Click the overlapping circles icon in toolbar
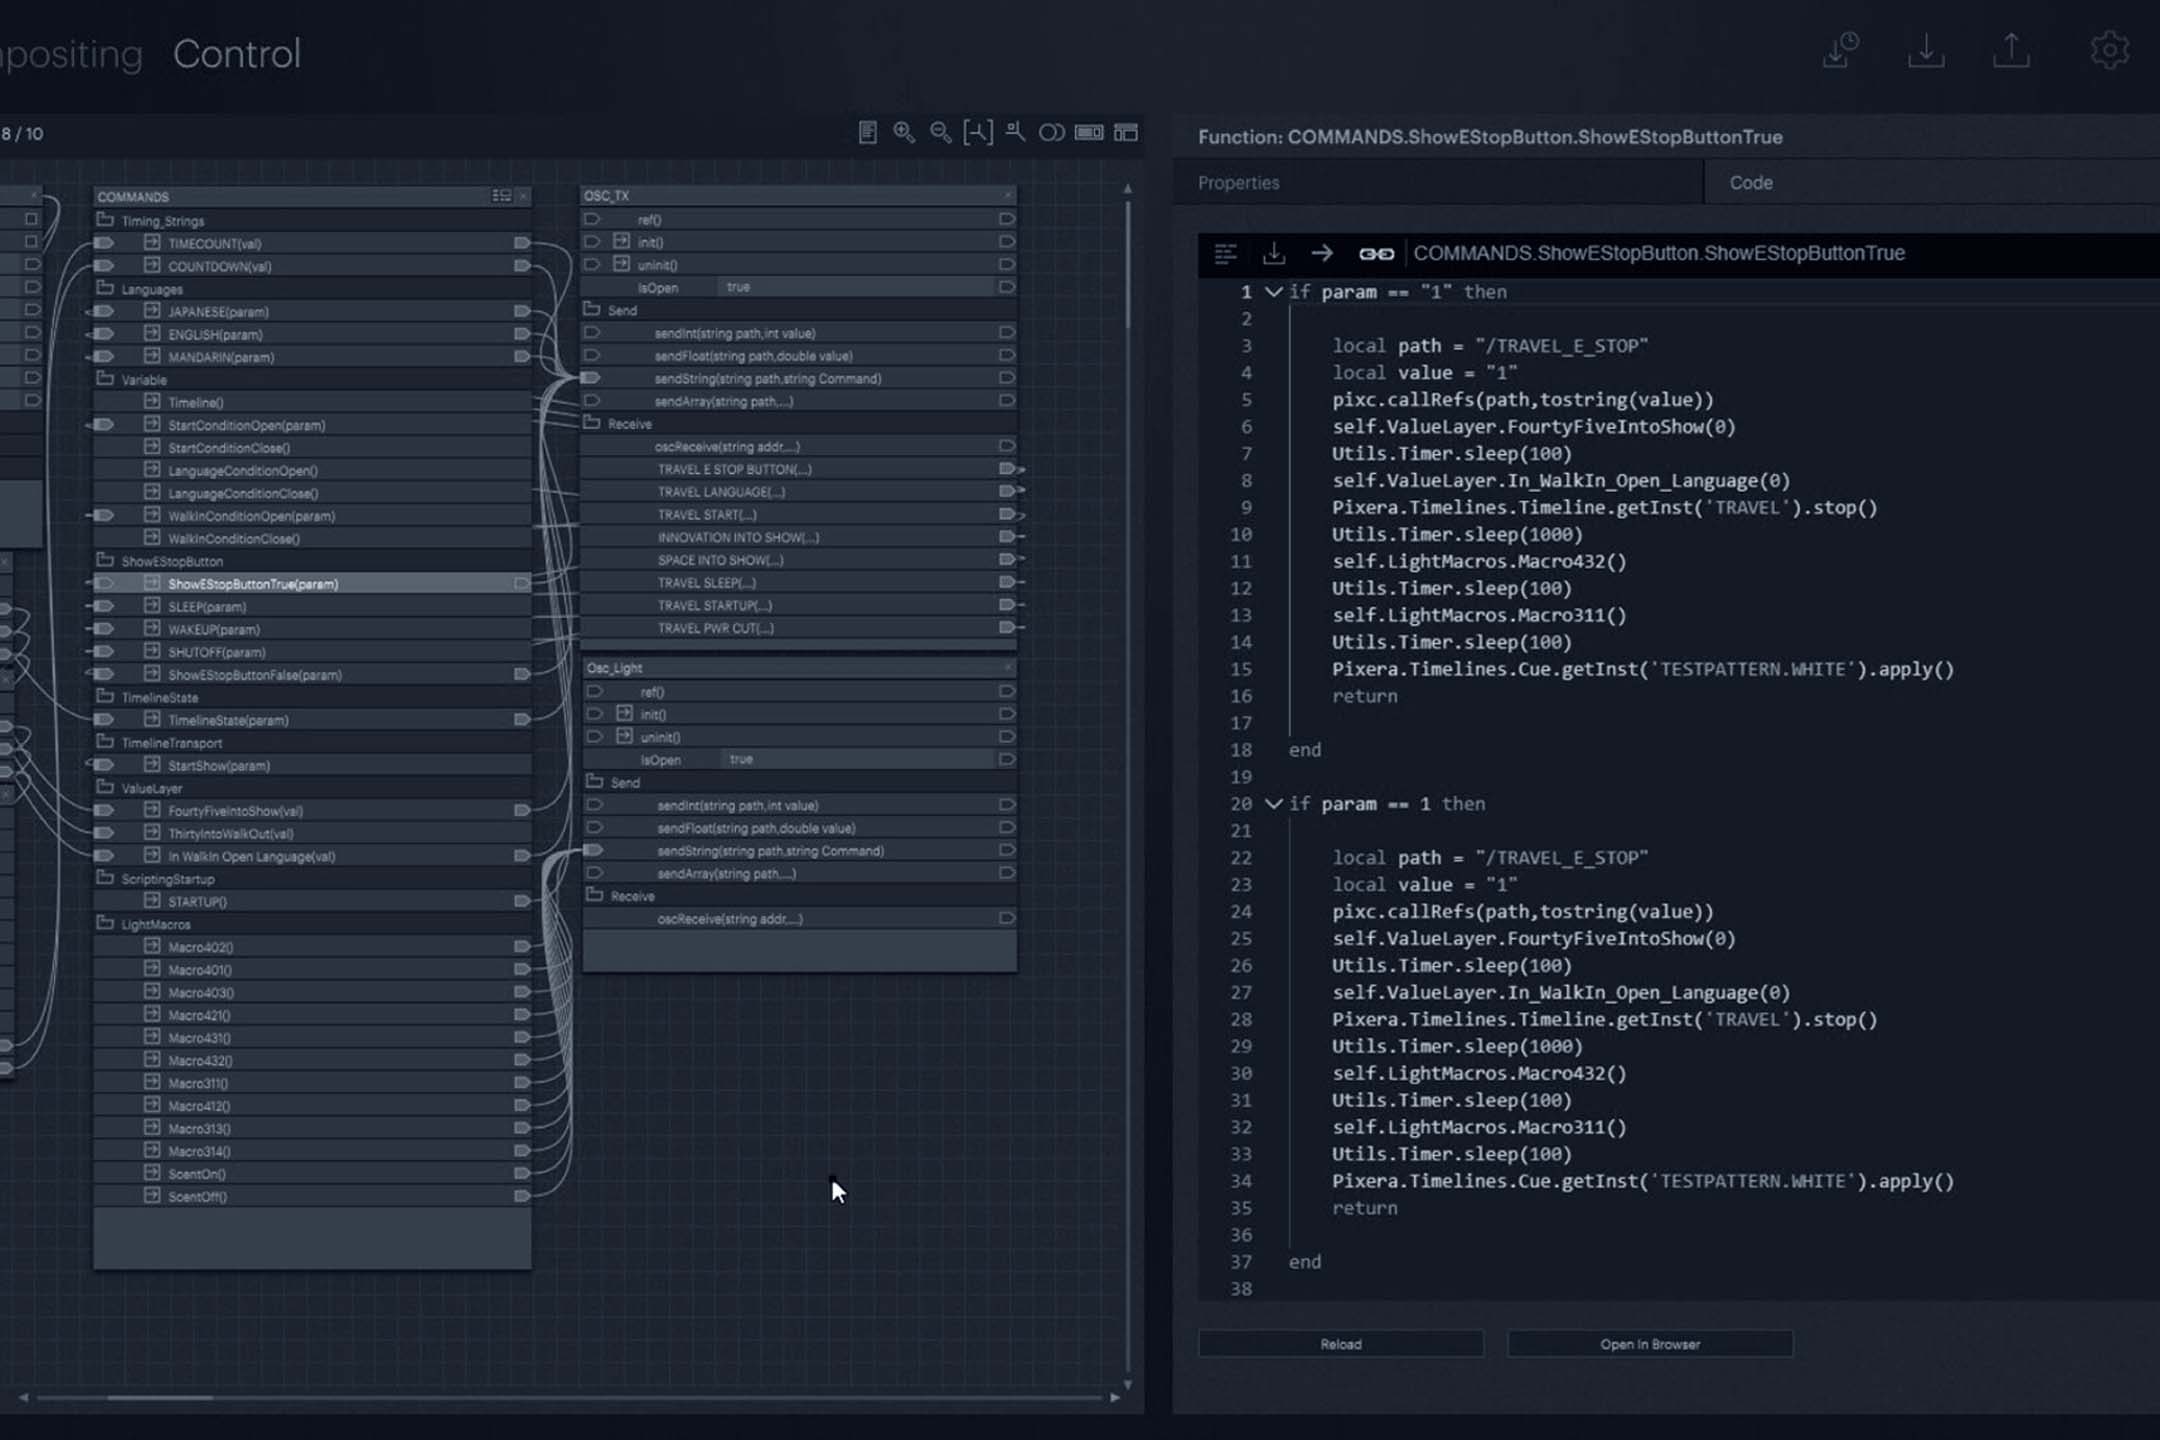 [x=1051, y=133]
